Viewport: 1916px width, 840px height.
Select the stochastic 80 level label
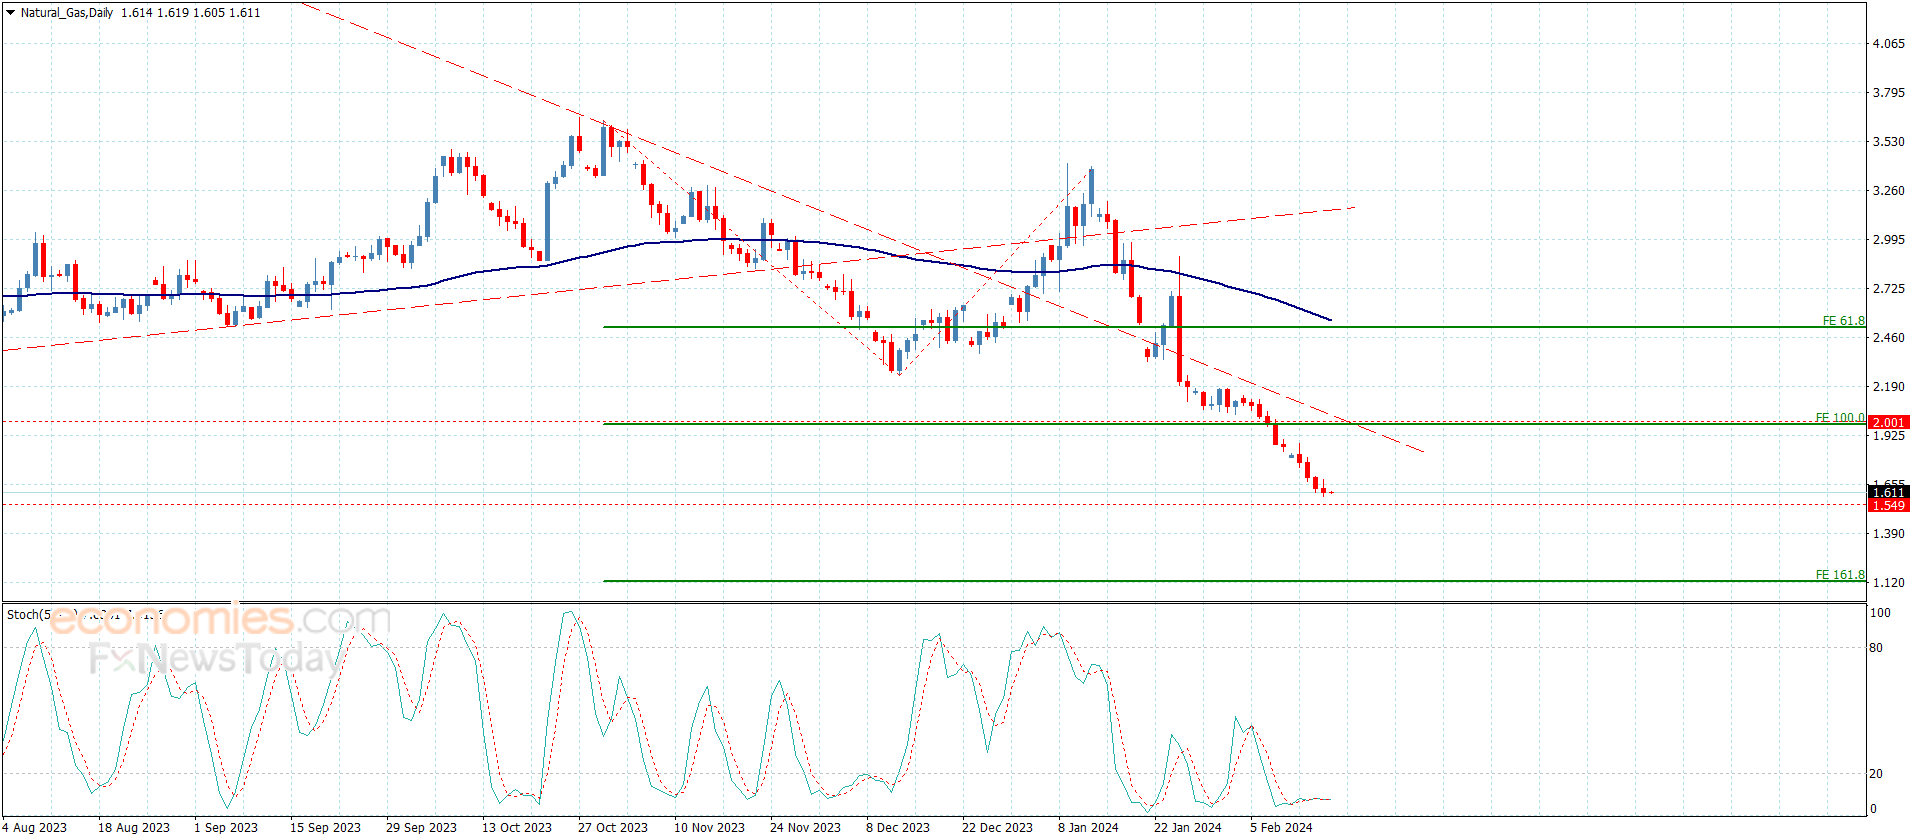[x=1876, y=648]
